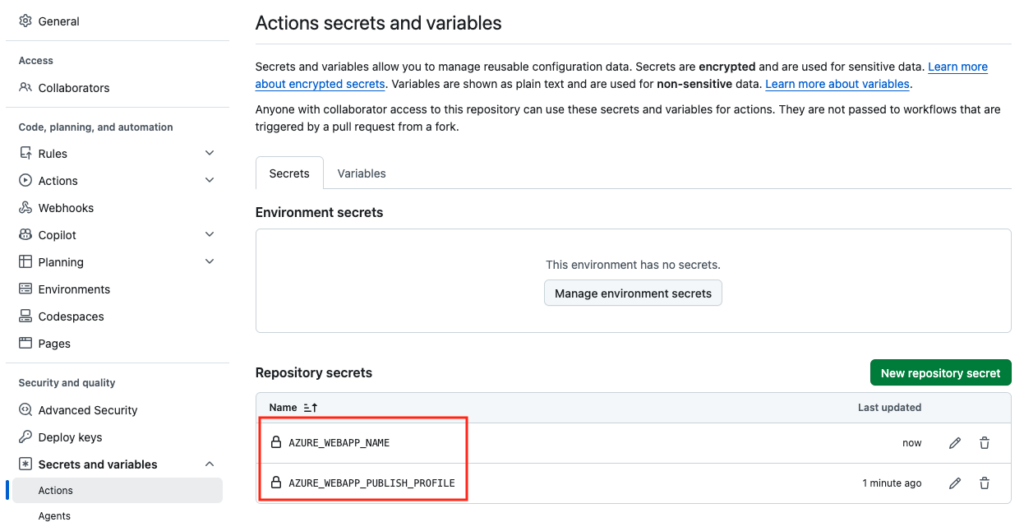Open the General settings gear item
1024x522 pixels.
(x=58, y=21)
